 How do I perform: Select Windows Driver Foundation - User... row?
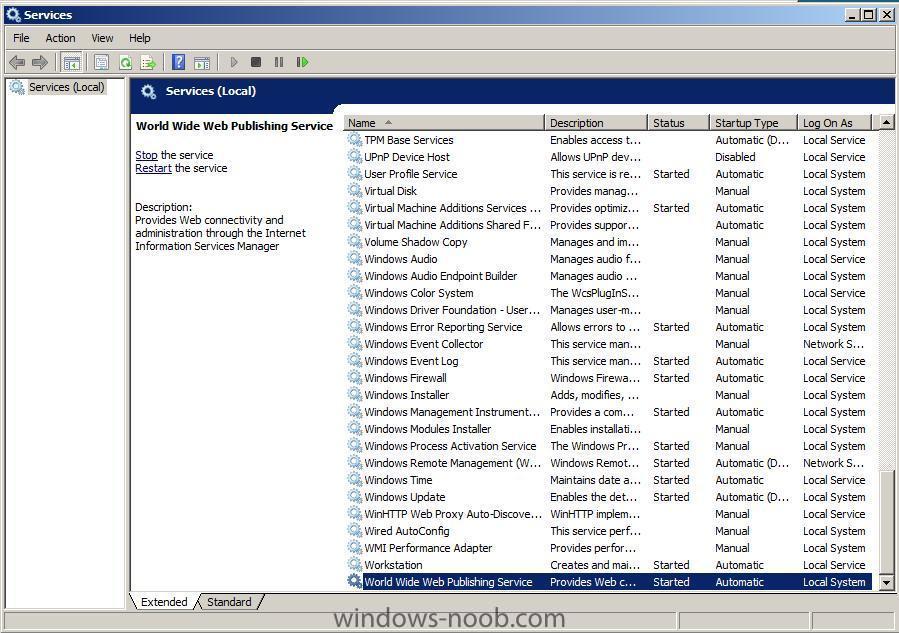pos(608,310)
